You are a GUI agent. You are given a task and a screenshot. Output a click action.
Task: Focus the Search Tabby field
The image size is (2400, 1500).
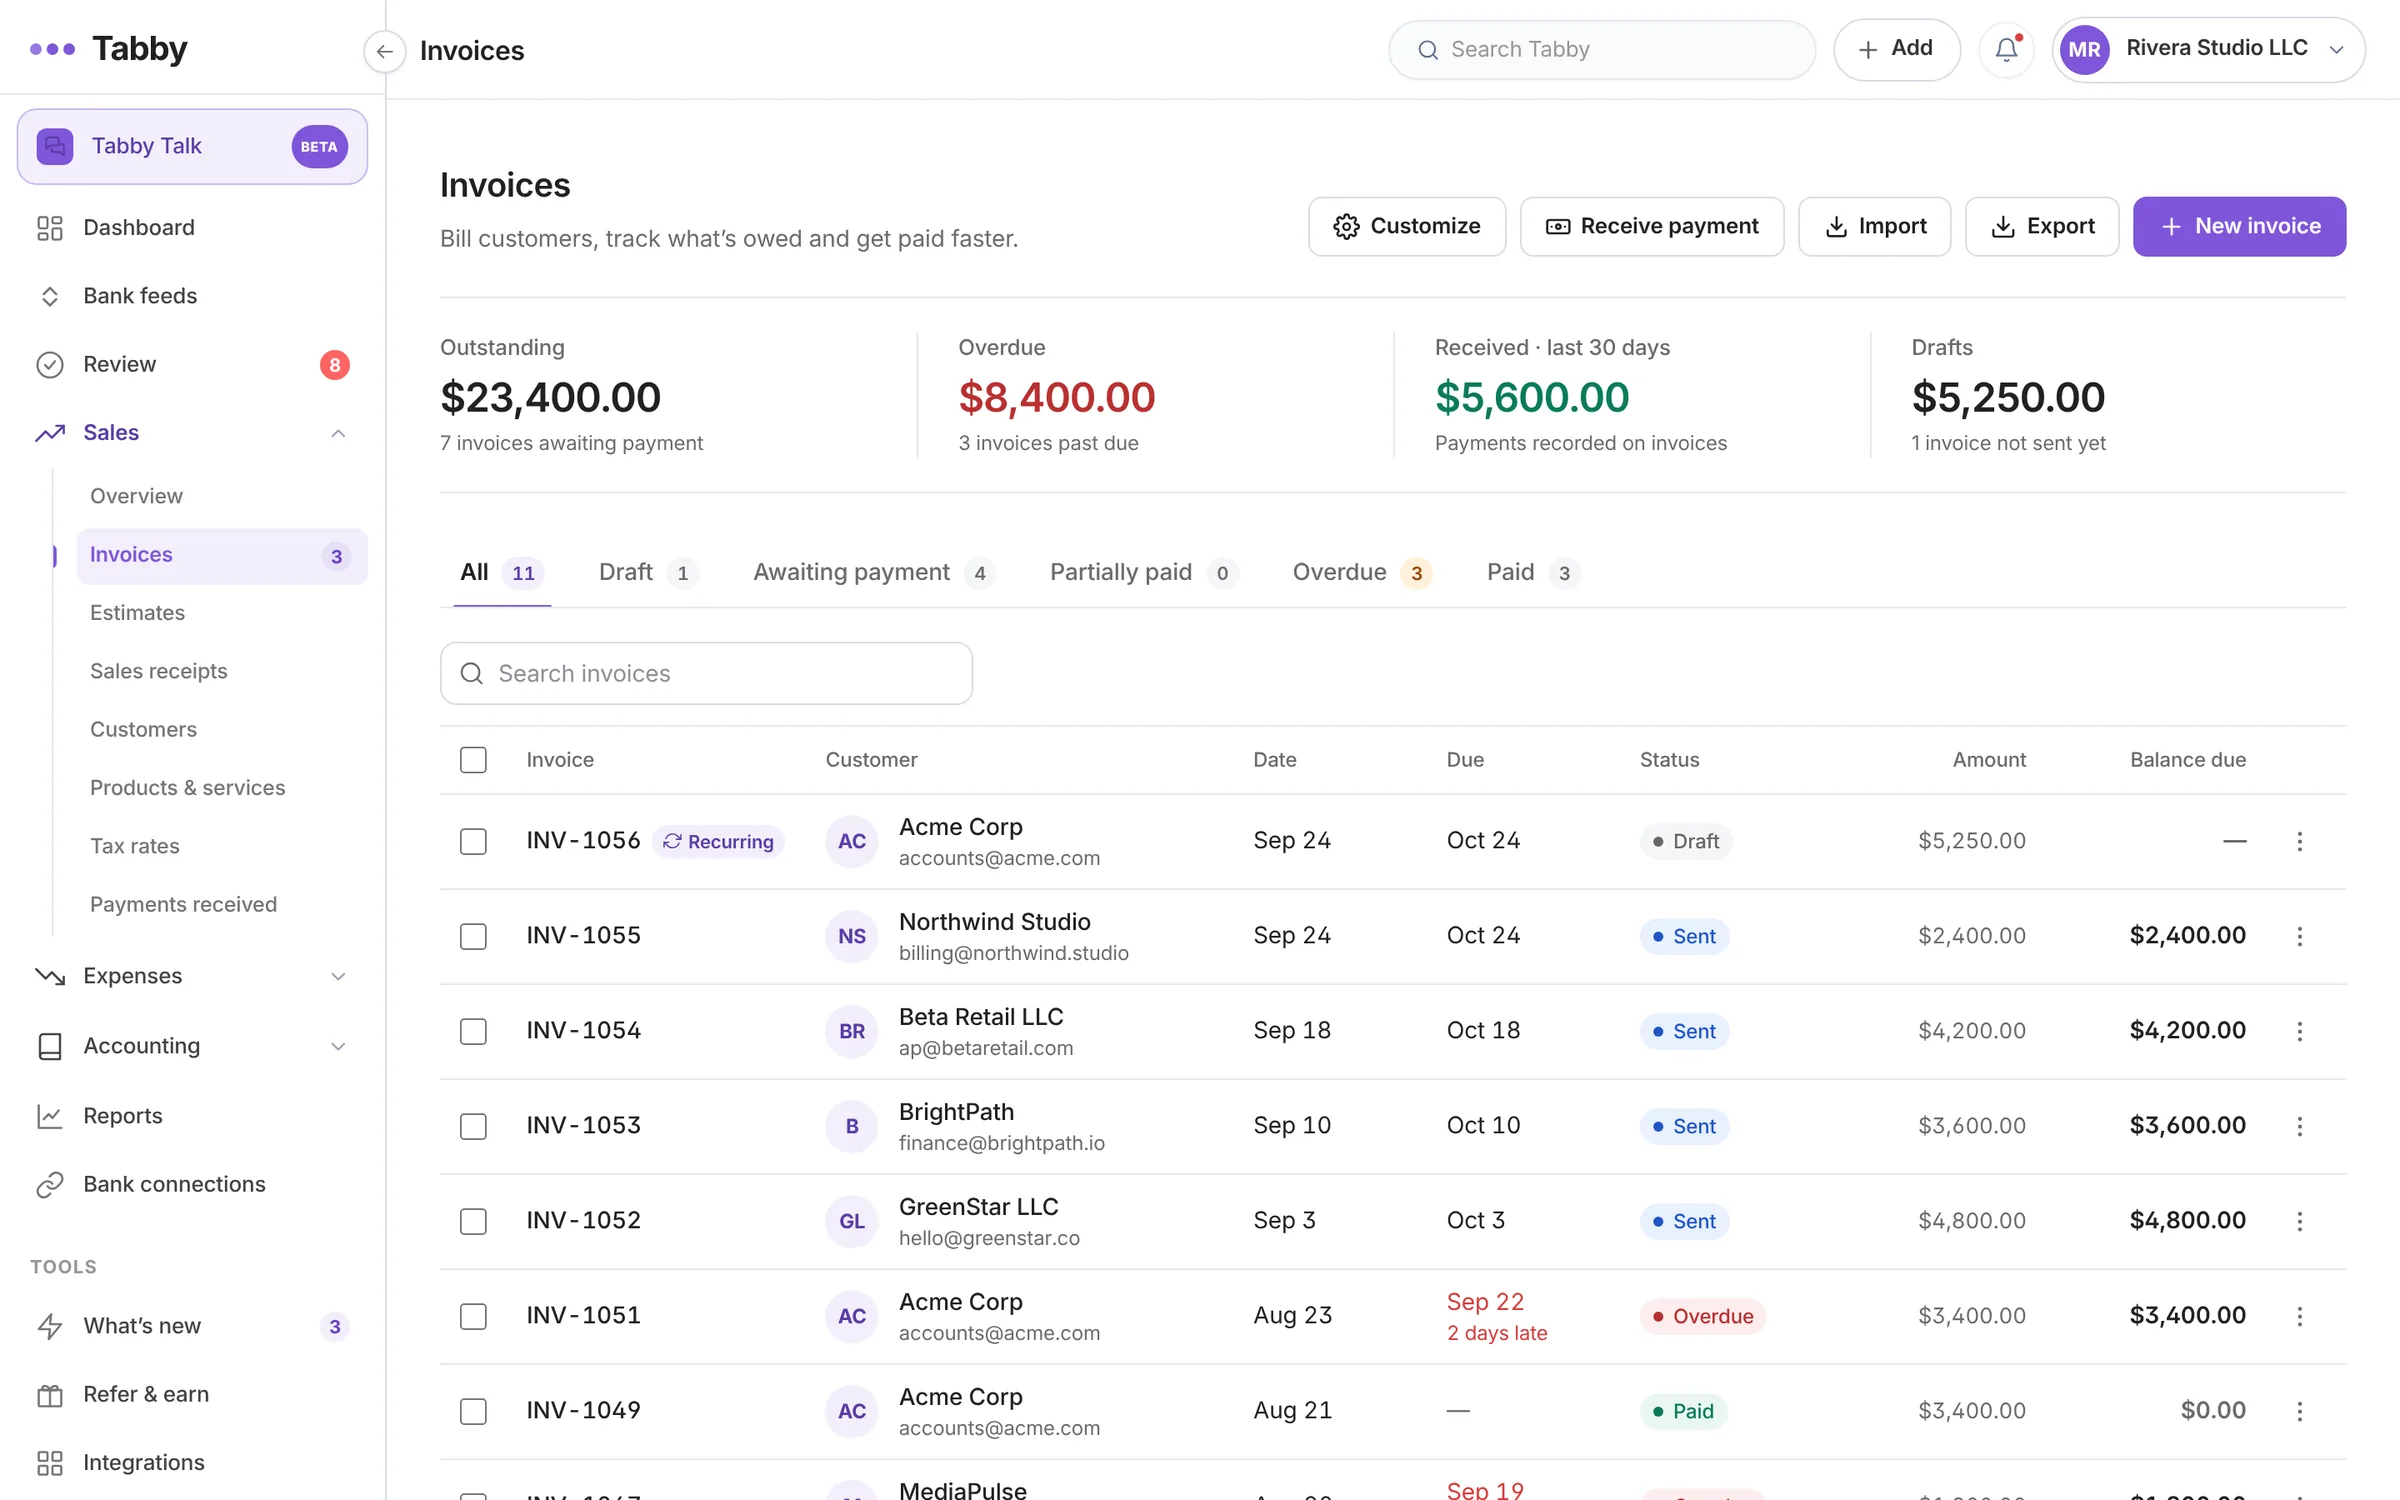pyautogui.click(x=1602, y=50)
